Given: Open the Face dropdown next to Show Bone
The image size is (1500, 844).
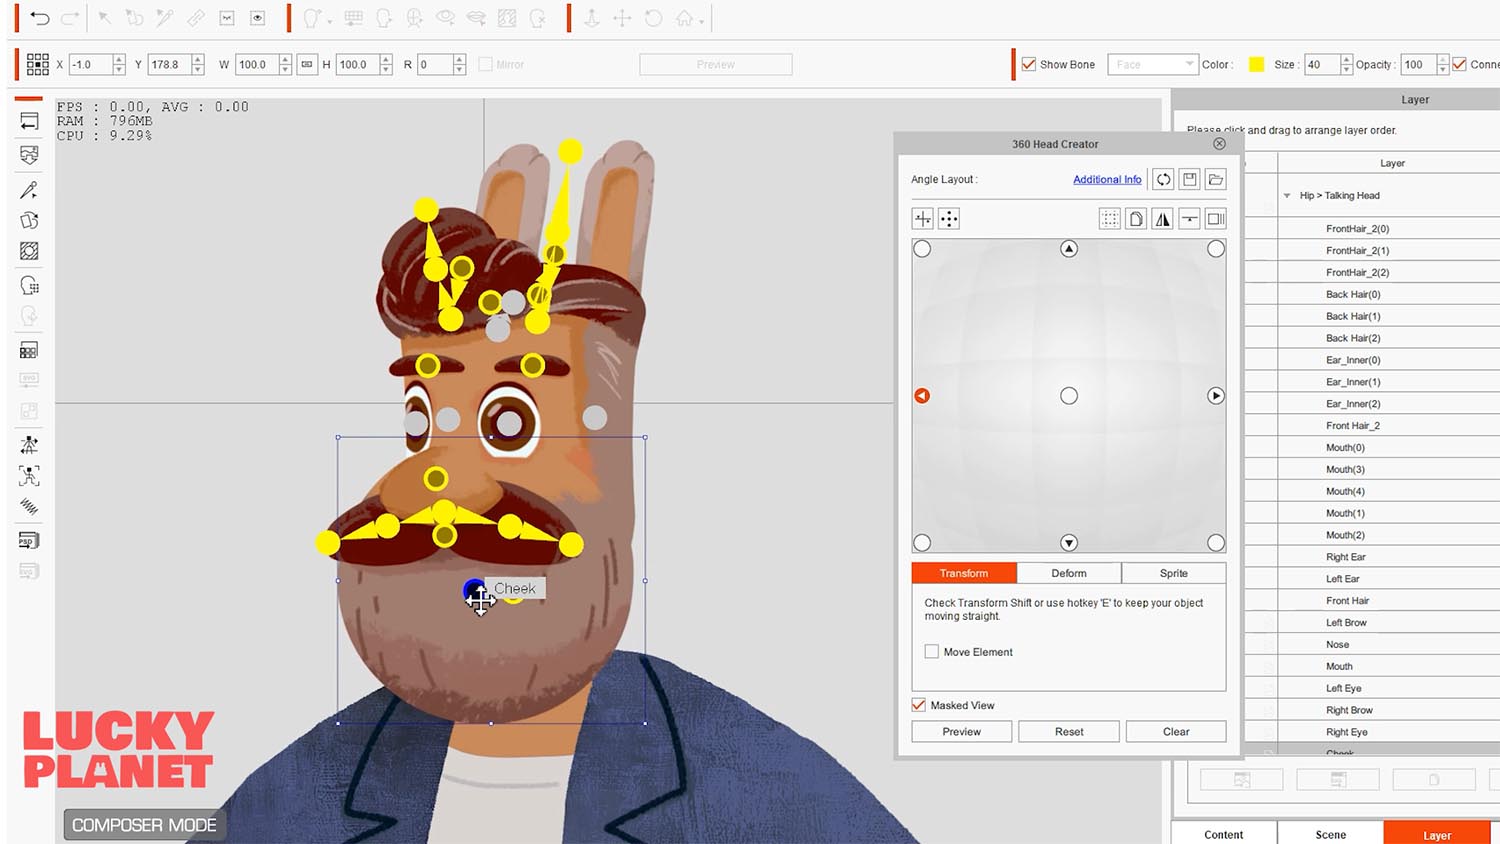Looking at the screenshot, I should (1152, 65).
